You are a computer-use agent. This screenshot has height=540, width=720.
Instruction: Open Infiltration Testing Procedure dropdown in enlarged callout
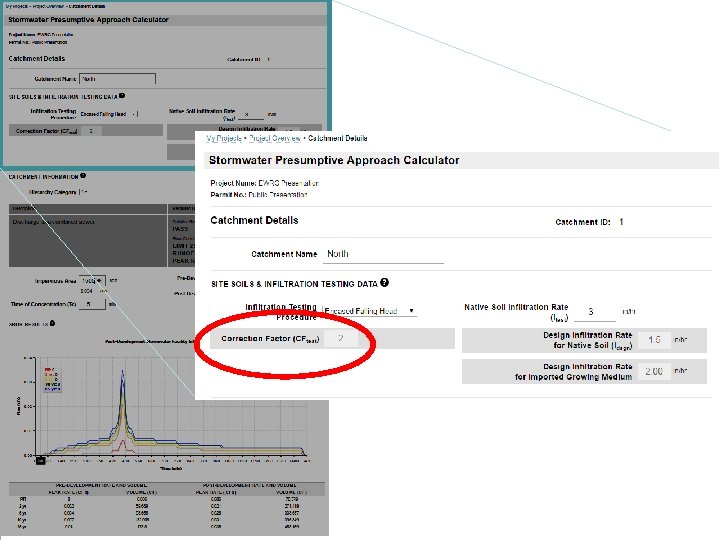click(x=369, y=311)
